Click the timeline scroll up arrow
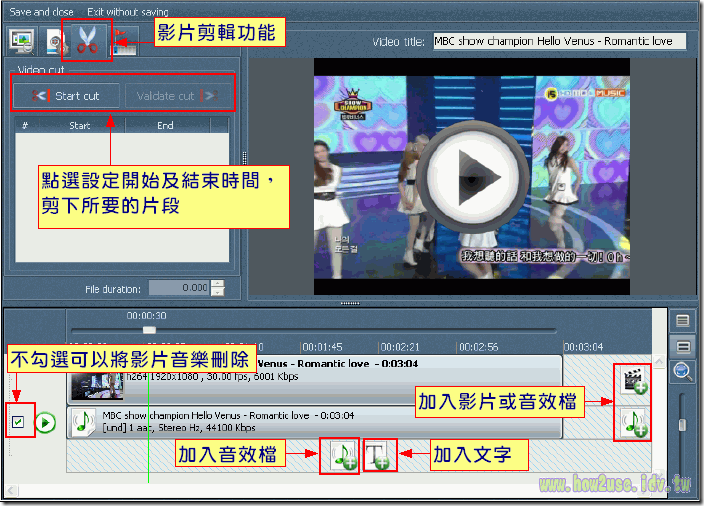The height and width of the screenshot is (506, 704). [x=659, y=361]
